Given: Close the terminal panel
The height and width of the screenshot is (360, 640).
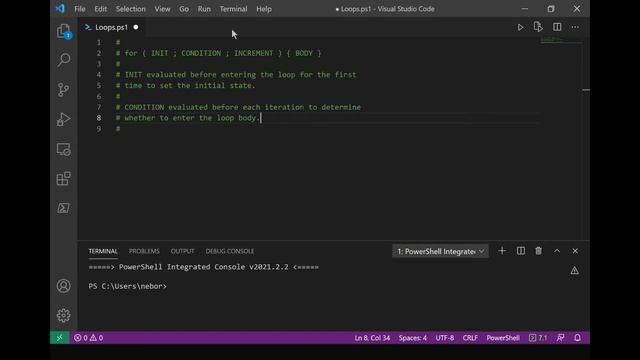Looking at the screenshot, I should (575, 251).
